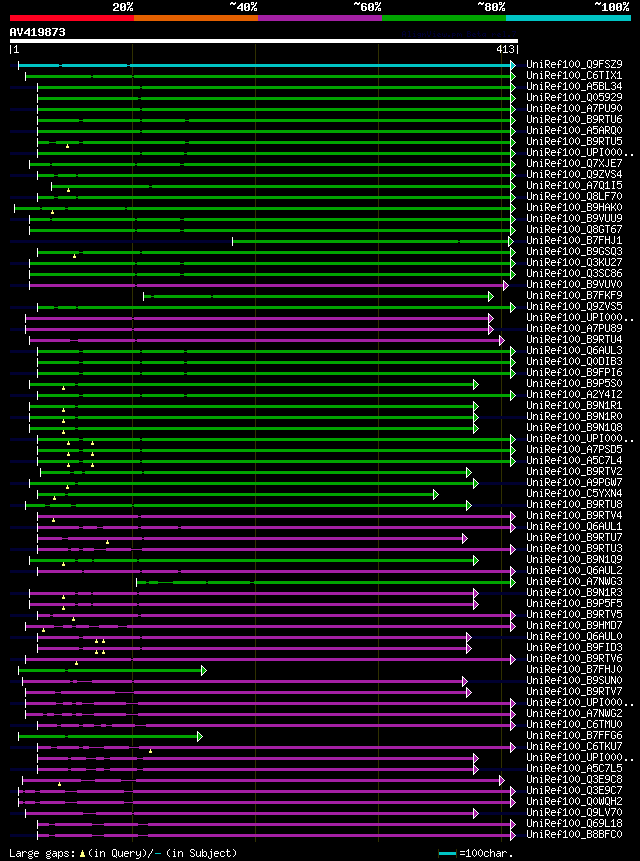
Task: Open hit UniRef100_Q05929
Action: pyautogui.click(x=574, y=98)
